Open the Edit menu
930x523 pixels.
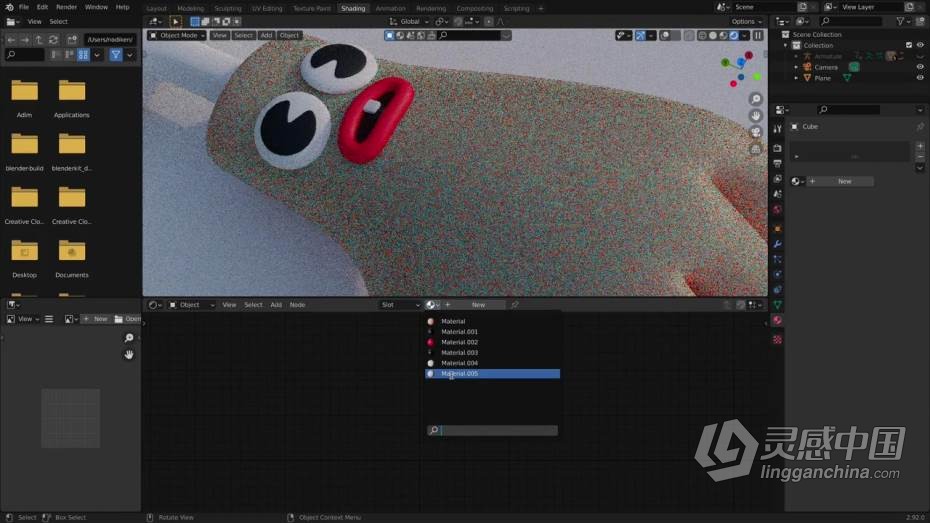(x=42, y=7)
